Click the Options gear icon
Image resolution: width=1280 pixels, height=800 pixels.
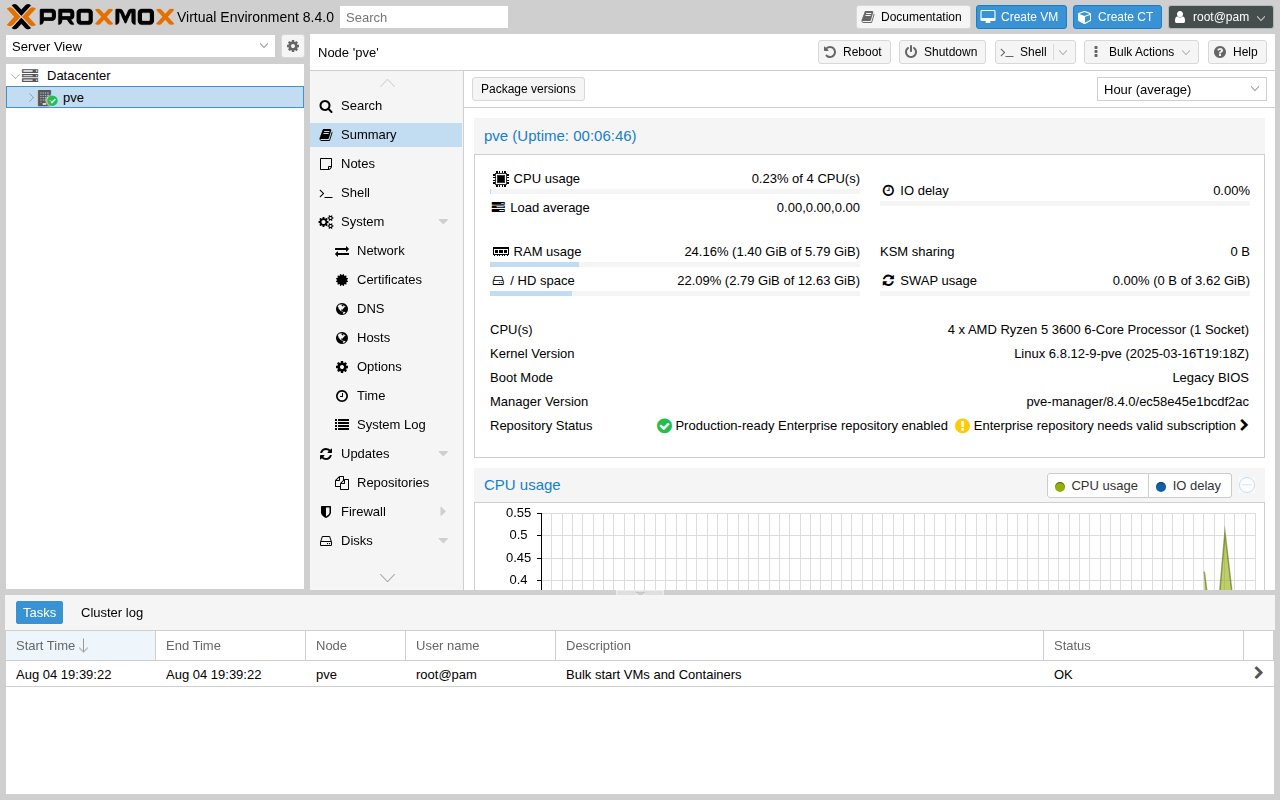pos(342,367)
